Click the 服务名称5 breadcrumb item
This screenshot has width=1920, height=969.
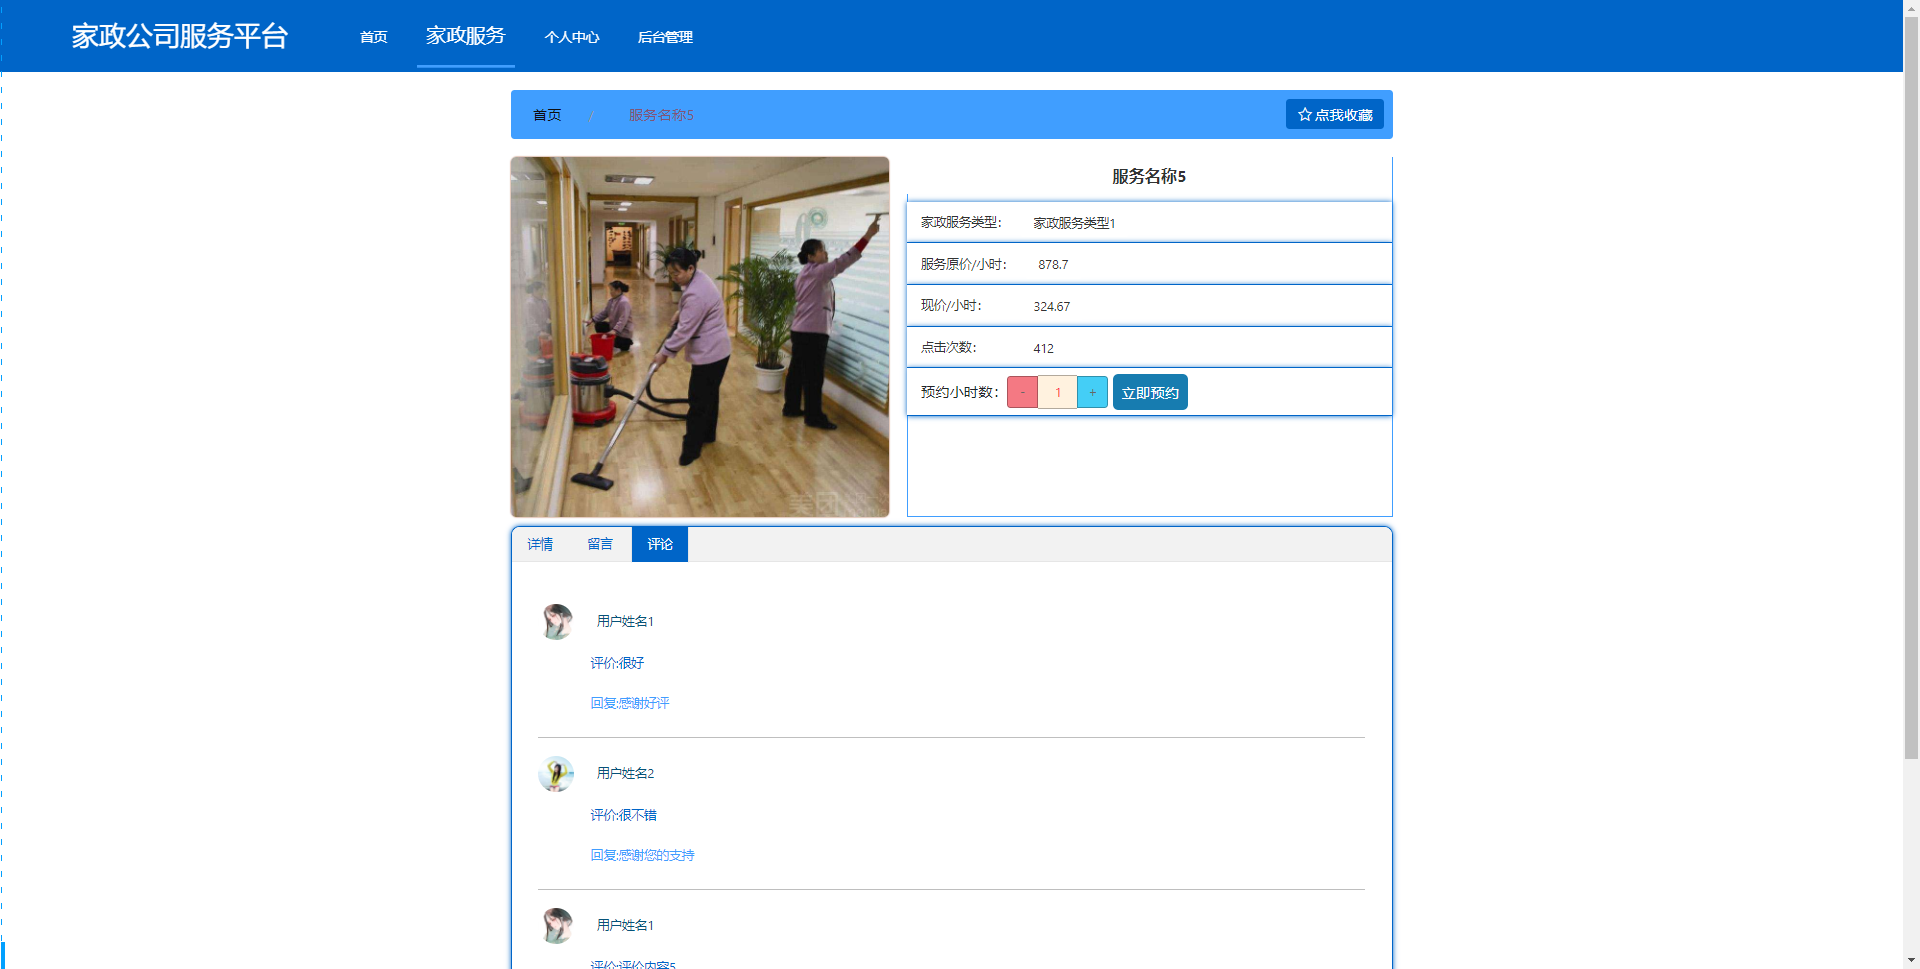[661, 115]
